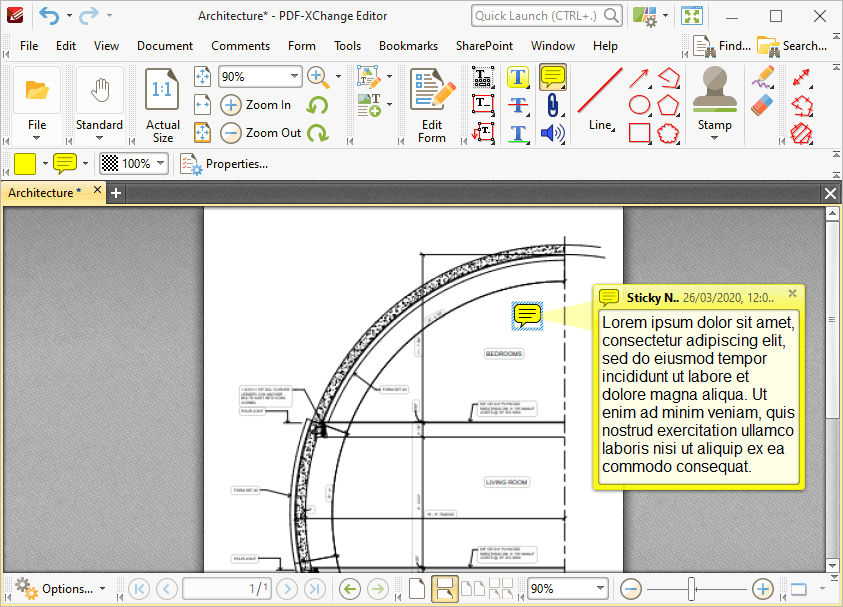Open the zoom level dropdown in the toolbar
Screen dimensions: 843x607
pos(294,77)
